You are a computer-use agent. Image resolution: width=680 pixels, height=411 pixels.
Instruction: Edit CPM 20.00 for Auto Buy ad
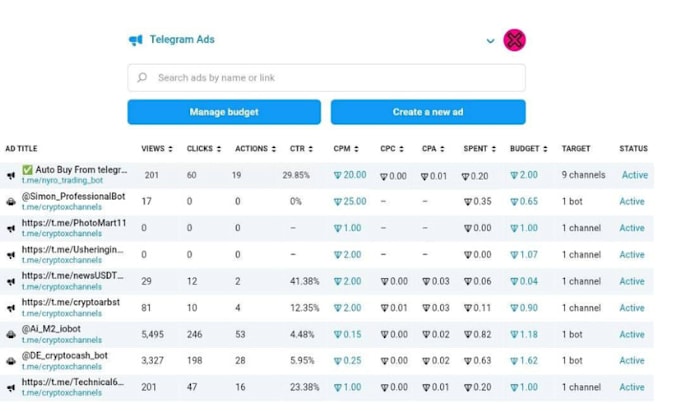click(x=350, y=175)
